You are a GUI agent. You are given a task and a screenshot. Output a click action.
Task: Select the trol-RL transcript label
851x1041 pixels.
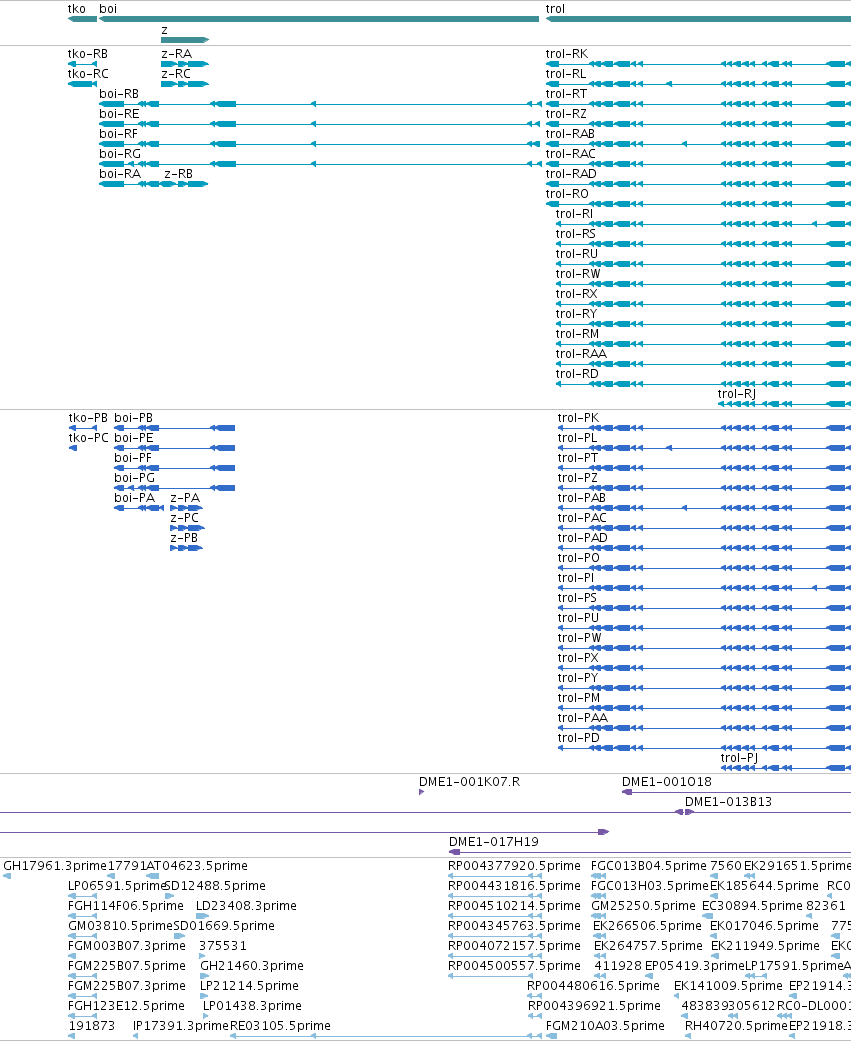click(x=566, y=74)
